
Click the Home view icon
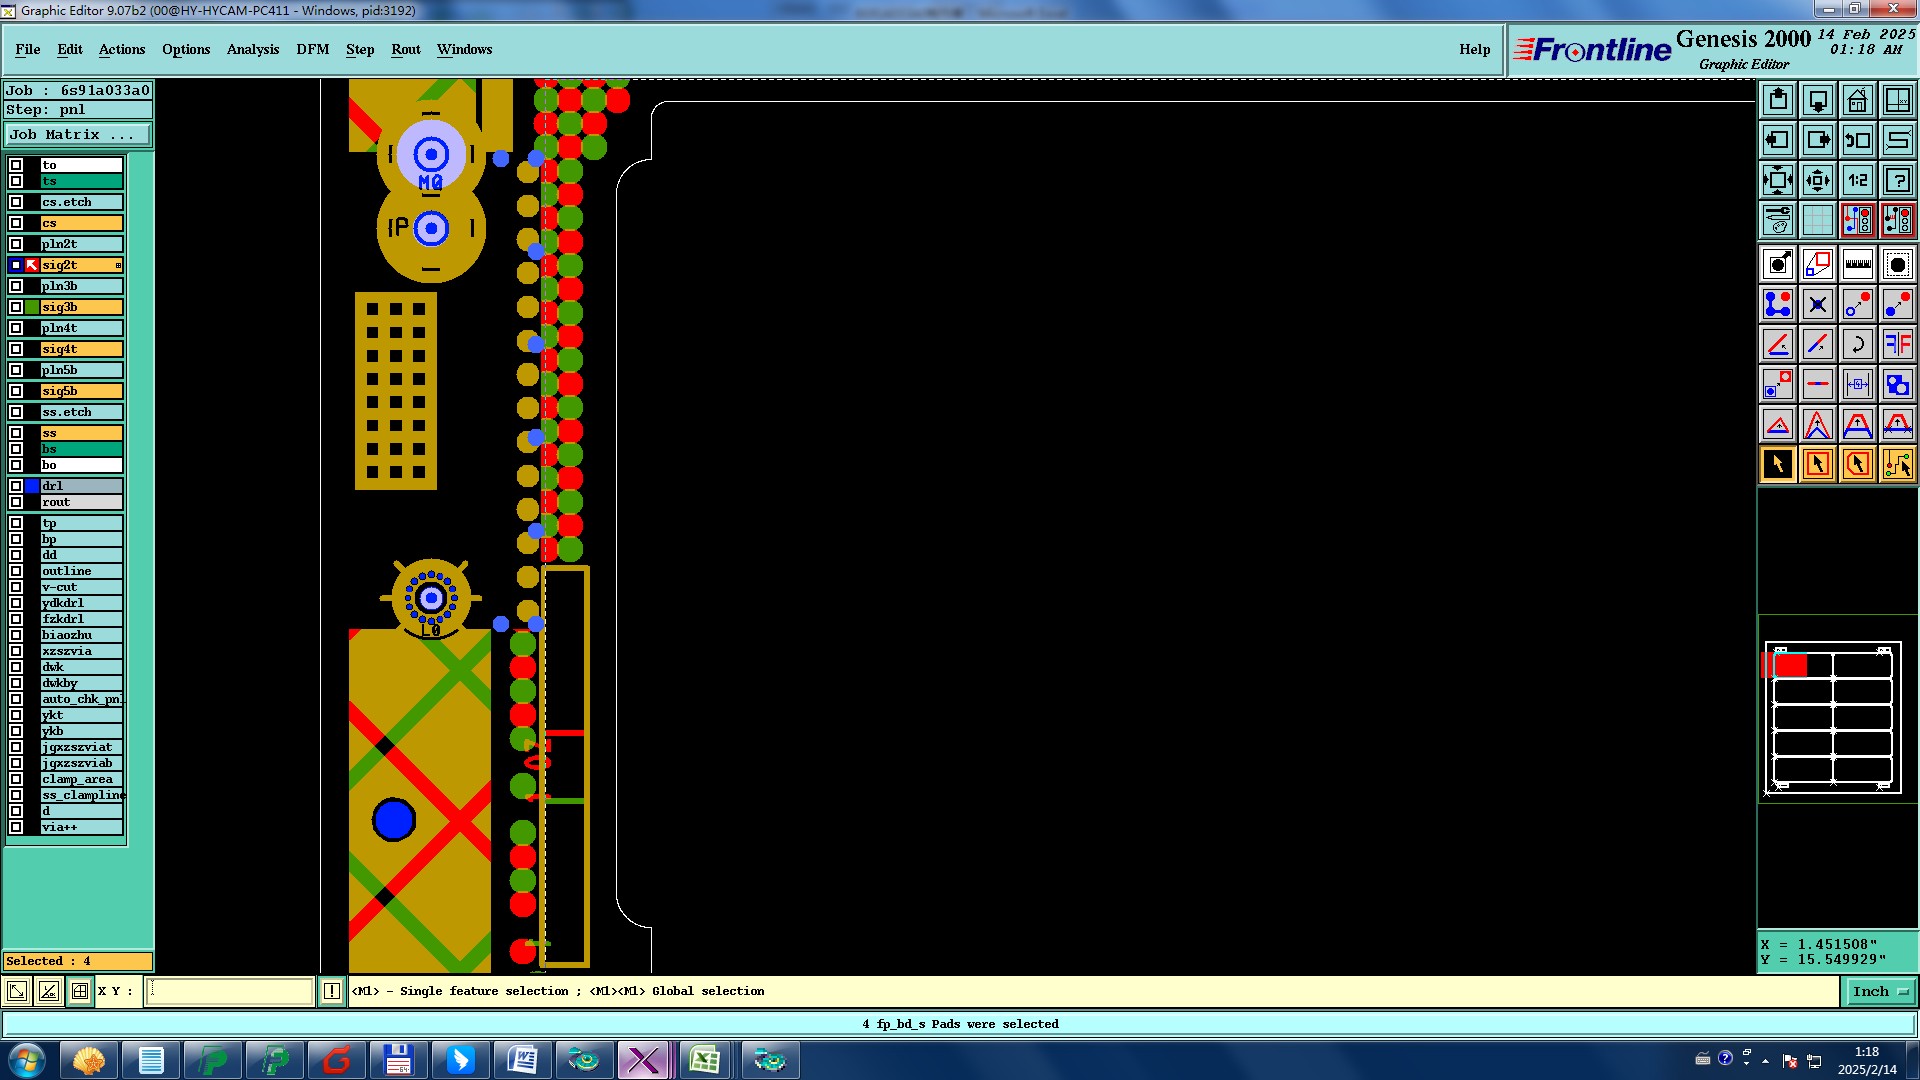pyautogui.click(x=1857, y=100)
